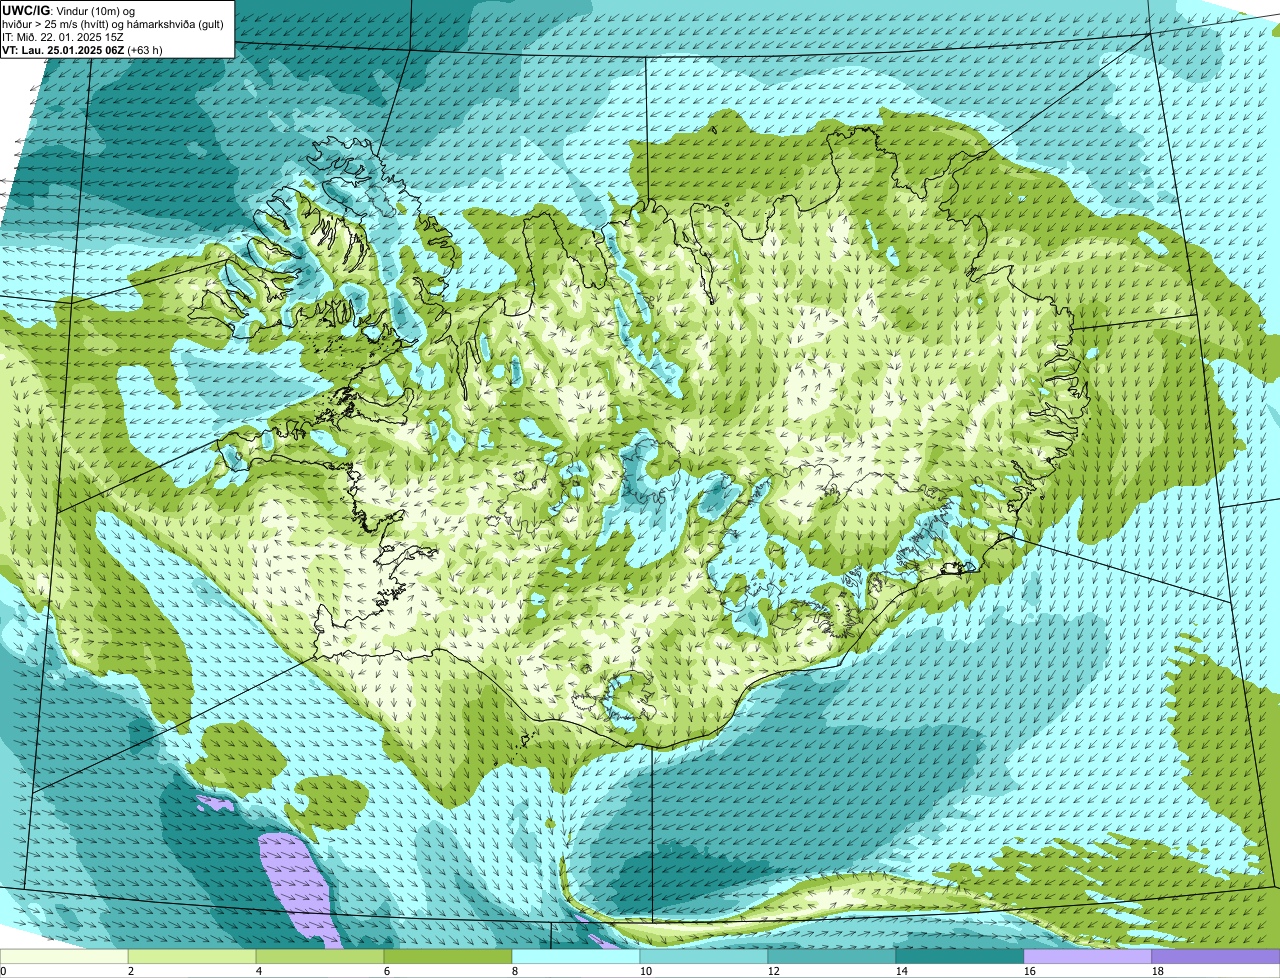Screen dimensions: 1280x978
Task: Click the 0–2 m/s palest yellow legend swatch
Action: (x=64, y=956)
